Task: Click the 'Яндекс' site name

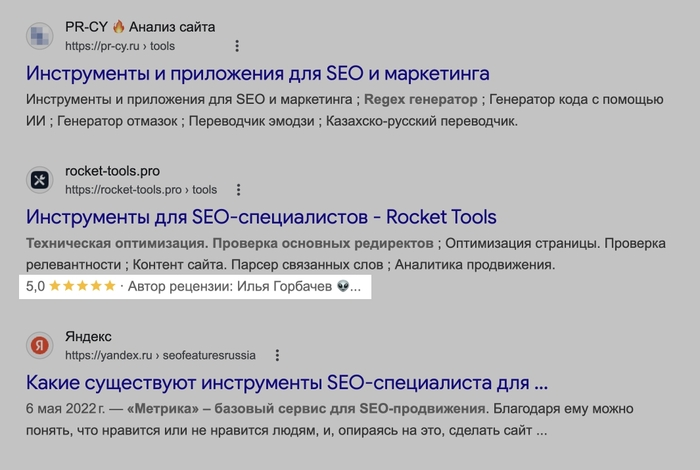Action: [88, 337]
